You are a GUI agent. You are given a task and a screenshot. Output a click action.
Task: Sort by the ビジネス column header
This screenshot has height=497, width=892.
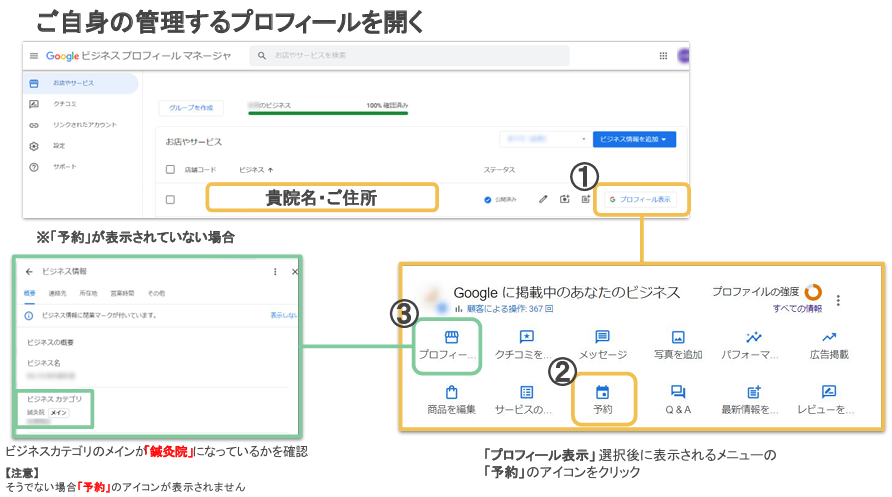pyautogui.click(x=255, y=169)
